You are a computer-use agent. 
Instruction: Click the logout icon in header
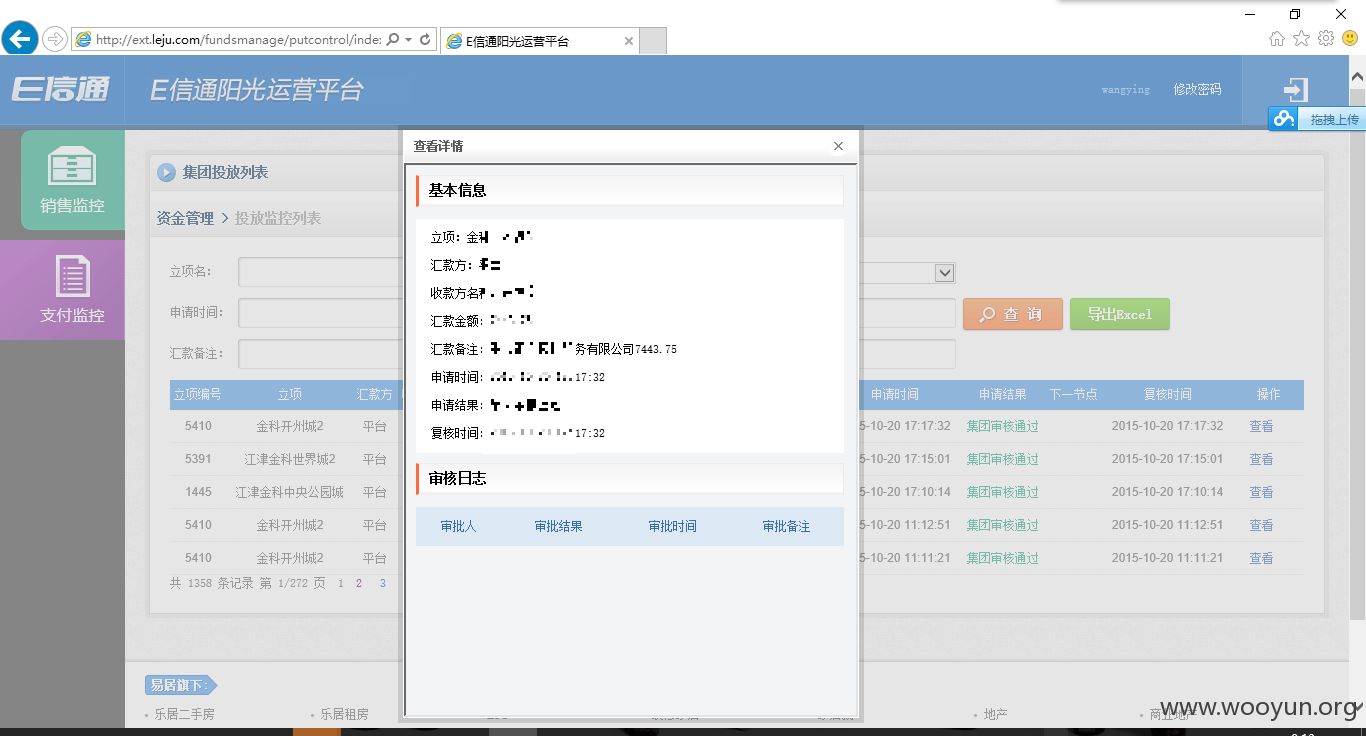[1295, 90]
